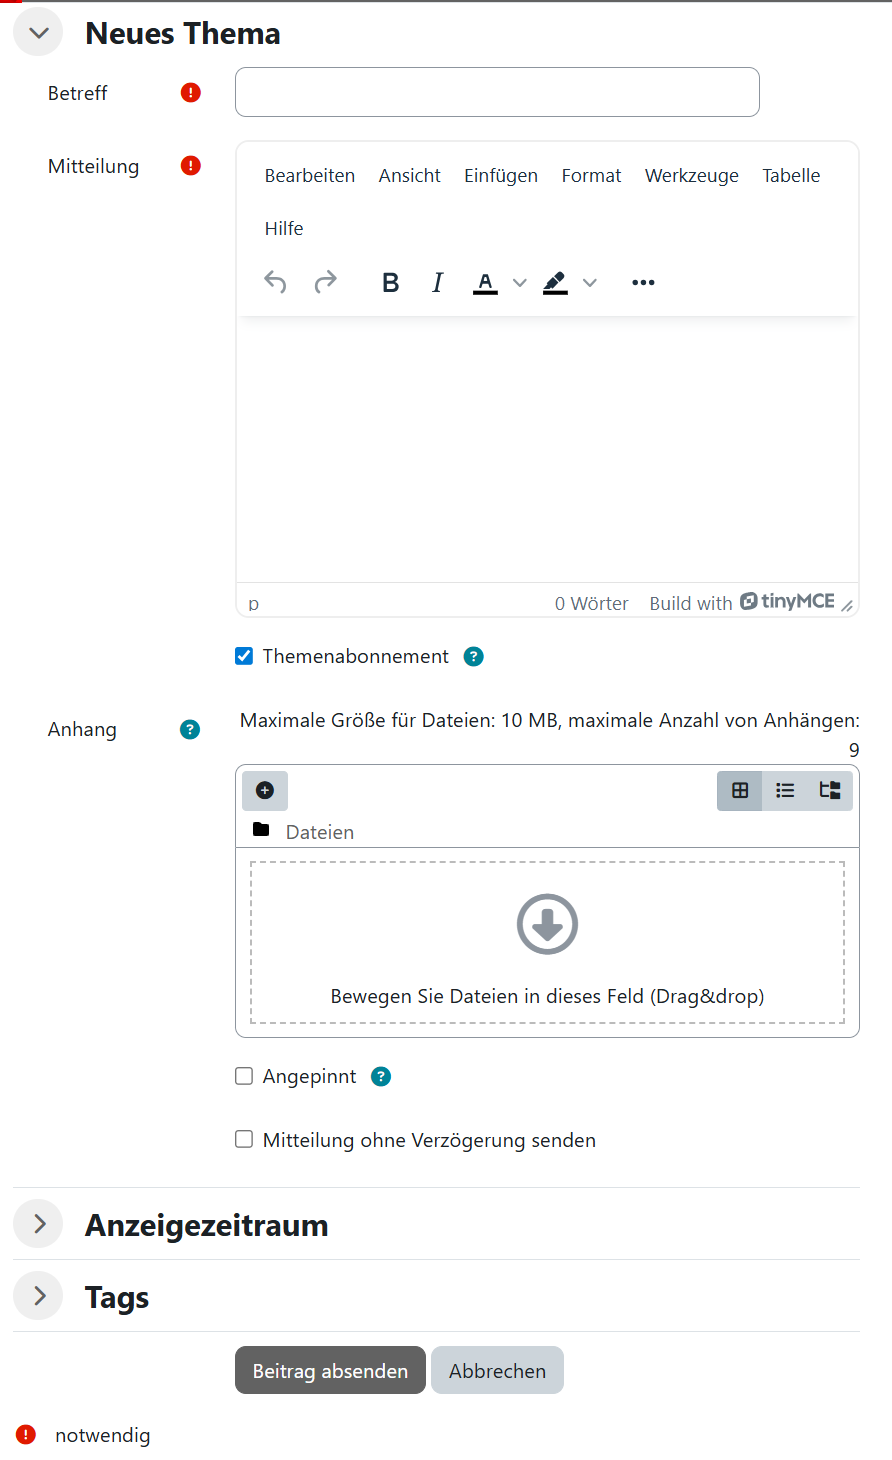
Task: Open the Format menu
Action: pos(591,176)
